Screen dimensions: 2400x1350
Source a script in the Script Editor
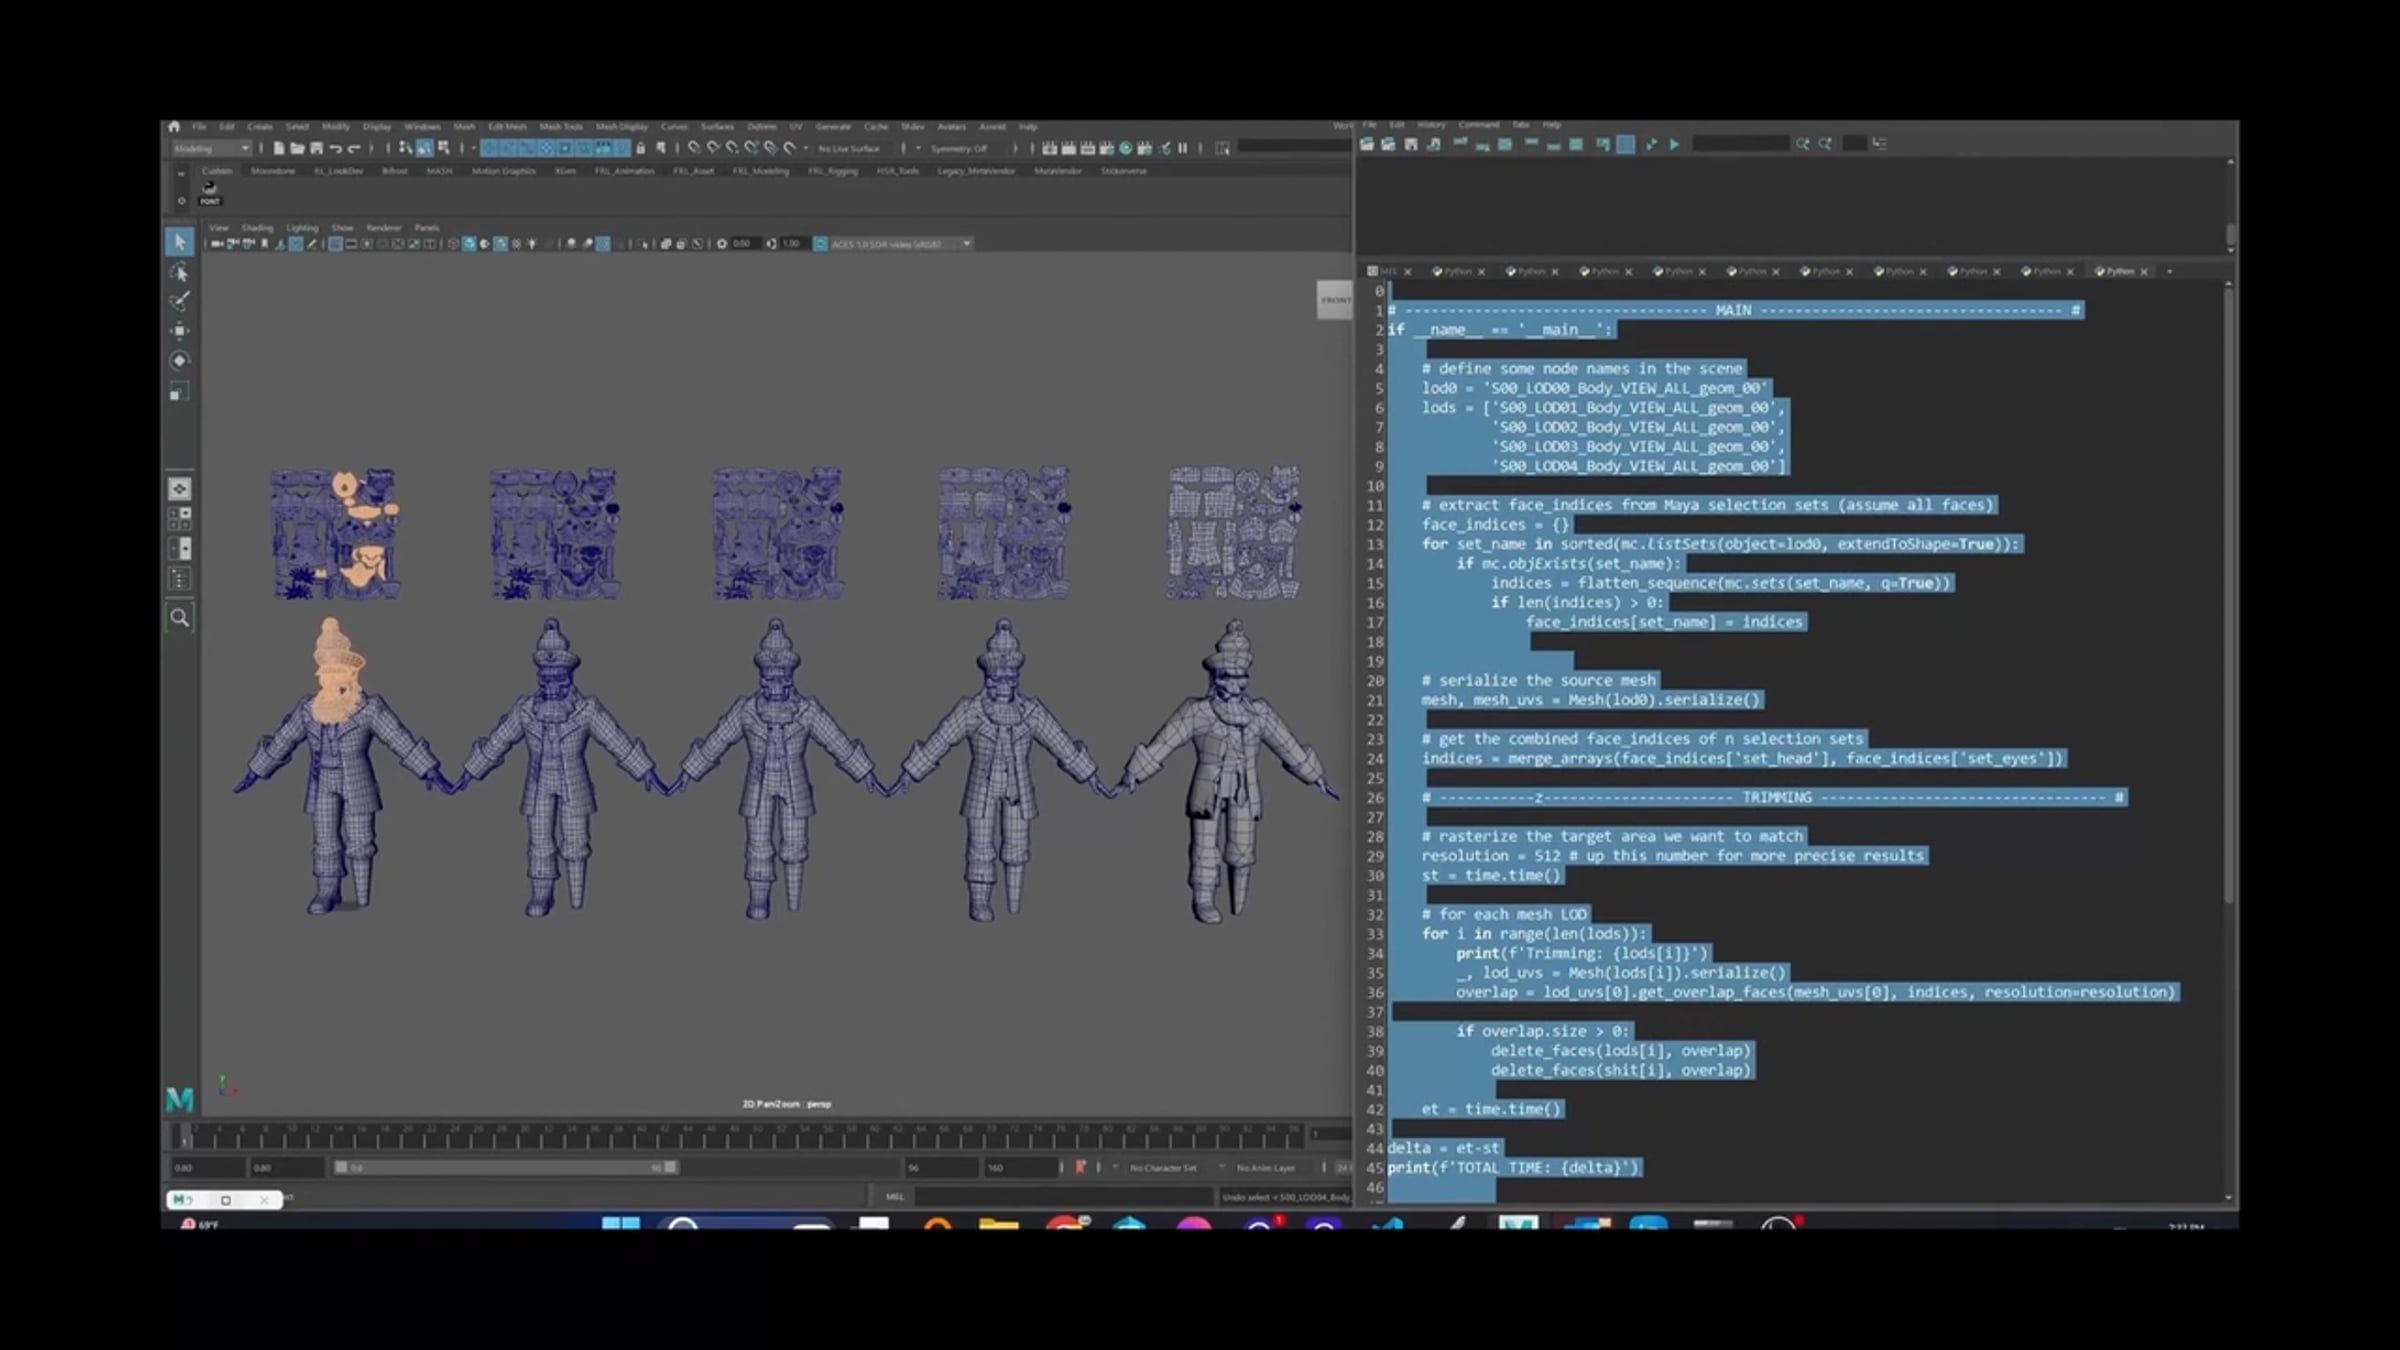click(x=1388, y=145)
